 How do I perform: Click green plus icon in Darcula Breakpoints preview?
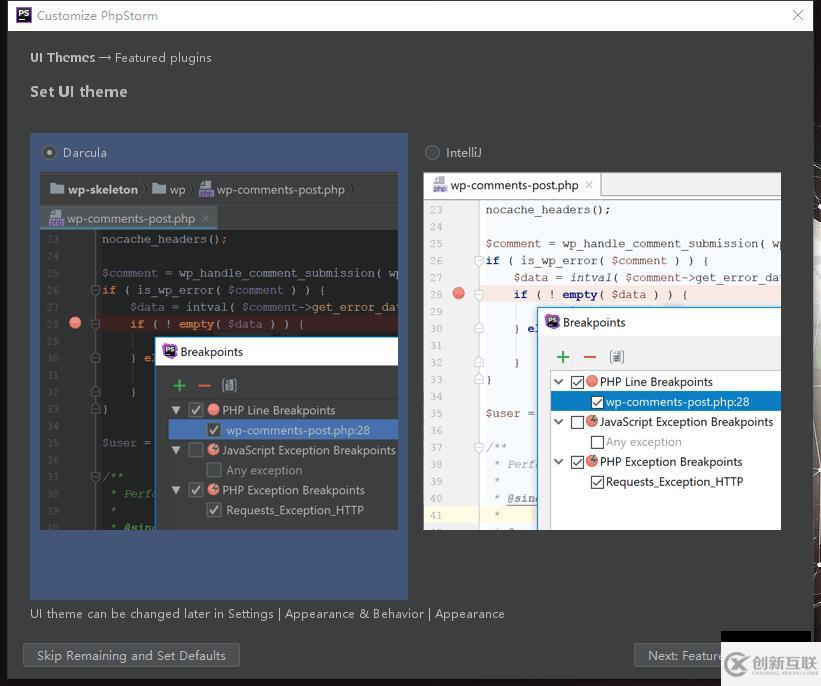(x=180, y=385)
